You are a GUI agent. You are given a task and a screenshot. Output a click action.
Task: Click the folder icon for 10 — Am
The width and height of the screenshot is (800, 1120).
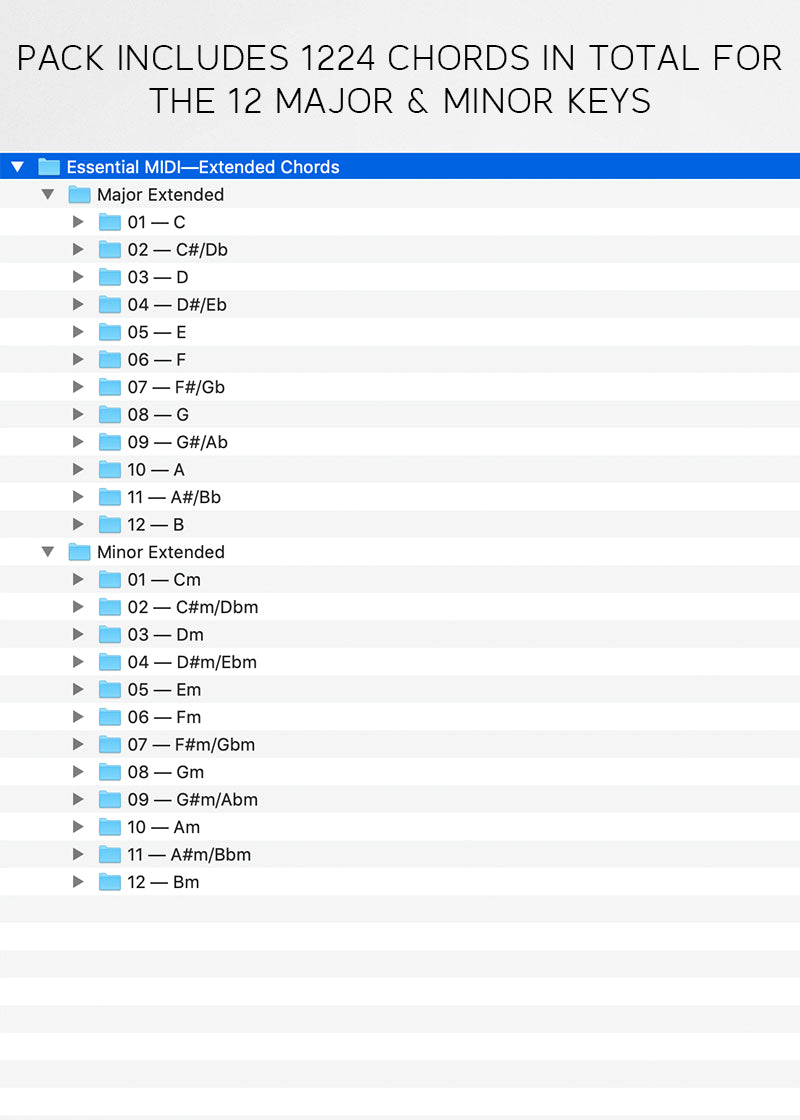click(x=109, y=827)
